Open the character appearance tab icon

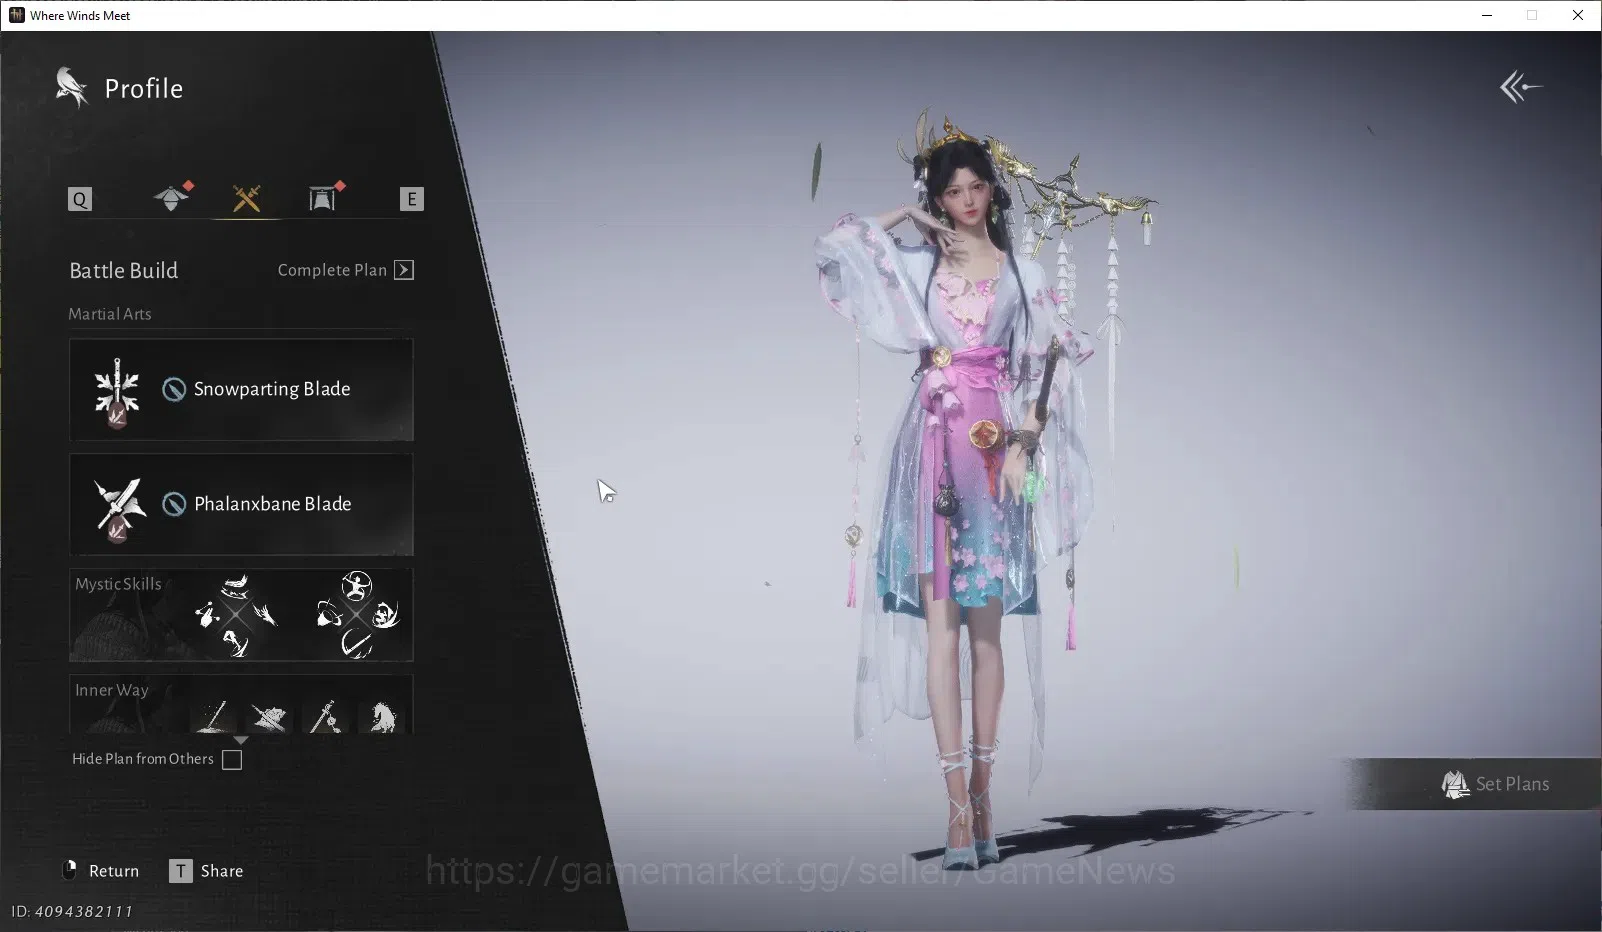[172, 197]
